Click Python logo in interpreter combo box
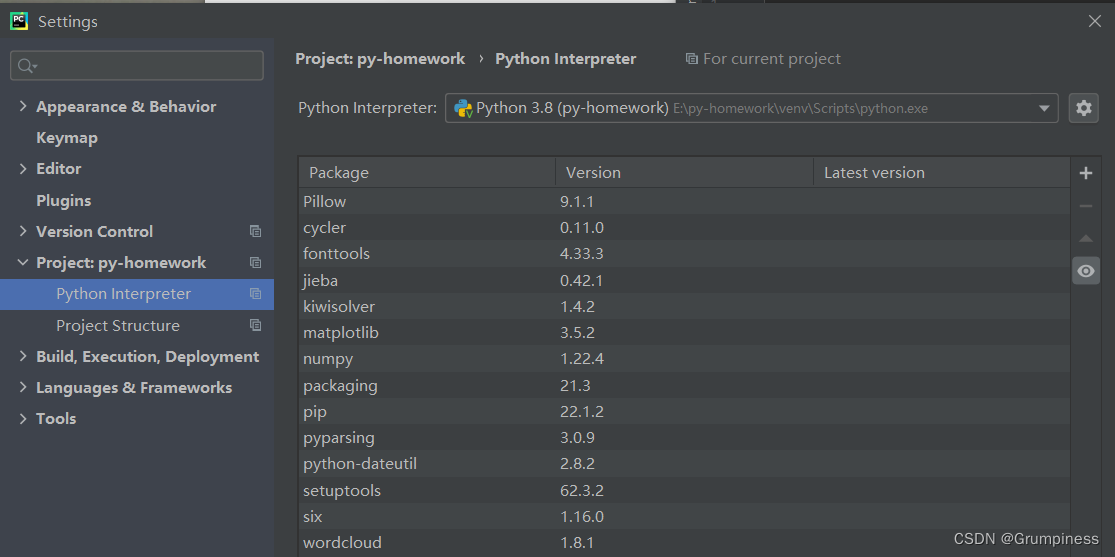Screen dimensions: 1115x557 pos(464,108)
